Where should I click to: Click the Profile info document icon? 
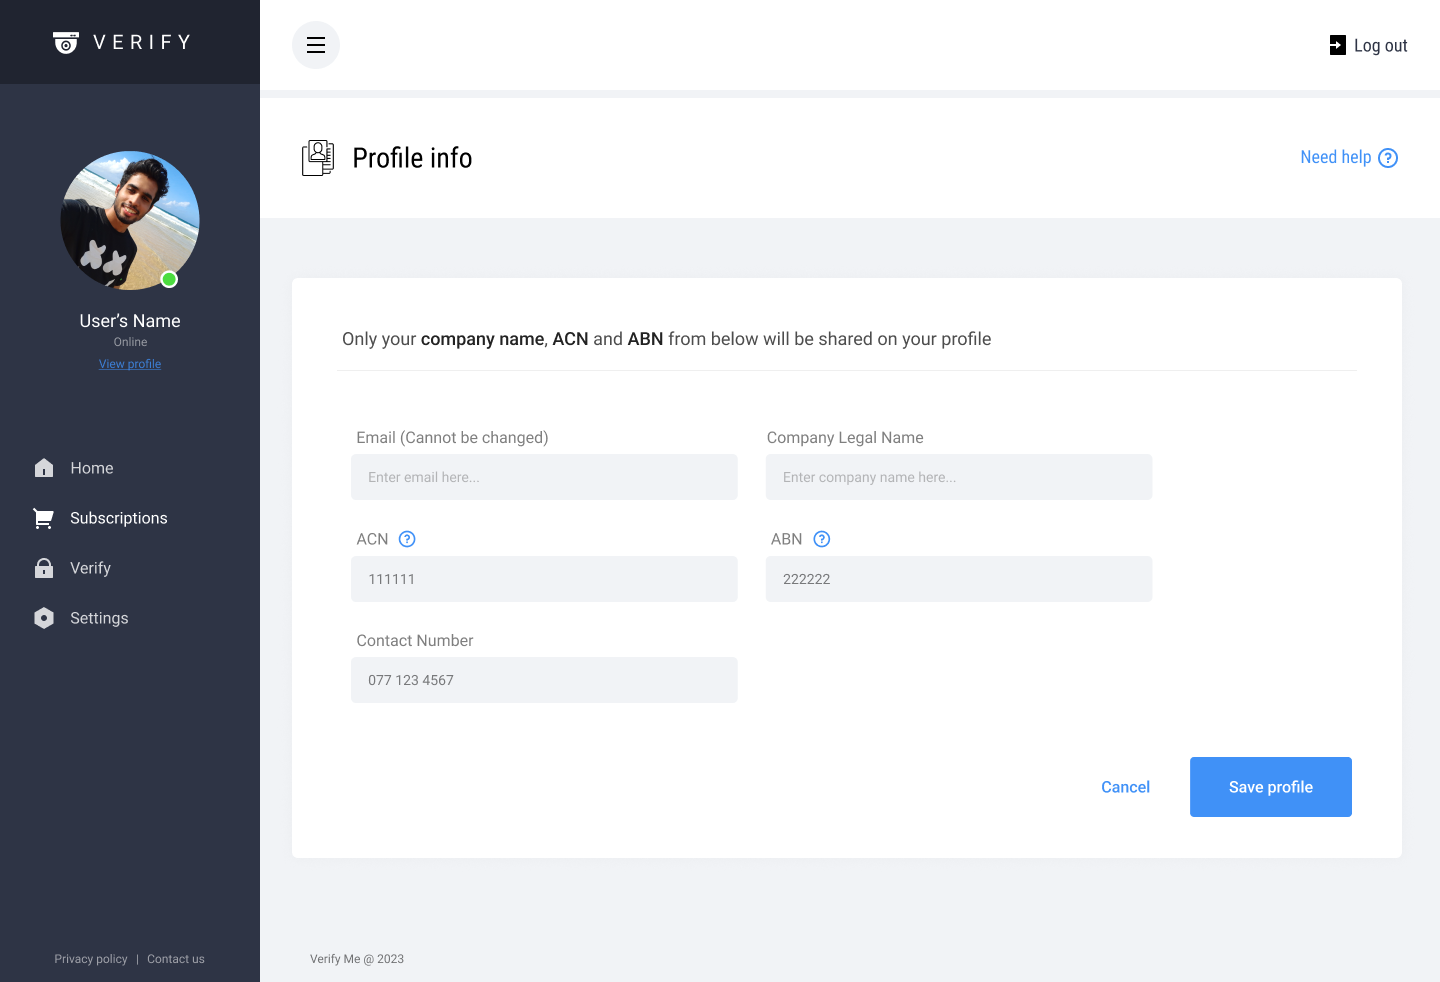tap(318, 158)
